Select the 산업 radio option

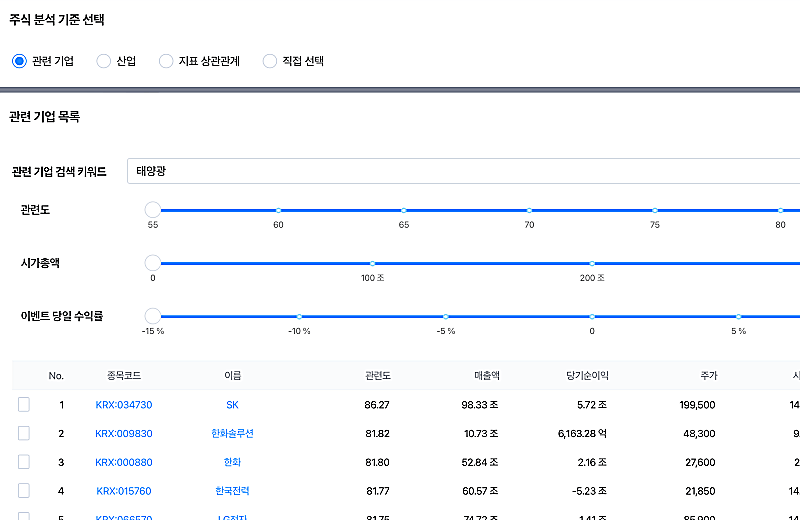(104, 61)
